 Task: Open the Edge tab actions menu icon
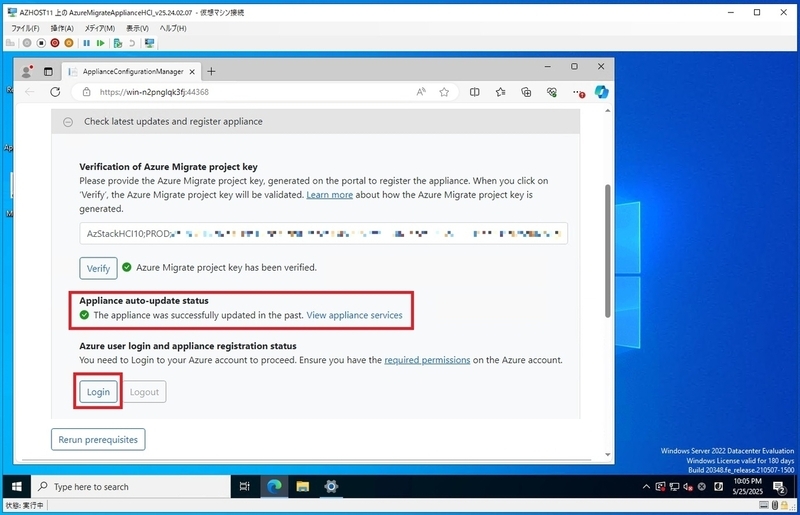tap(48, 71)
